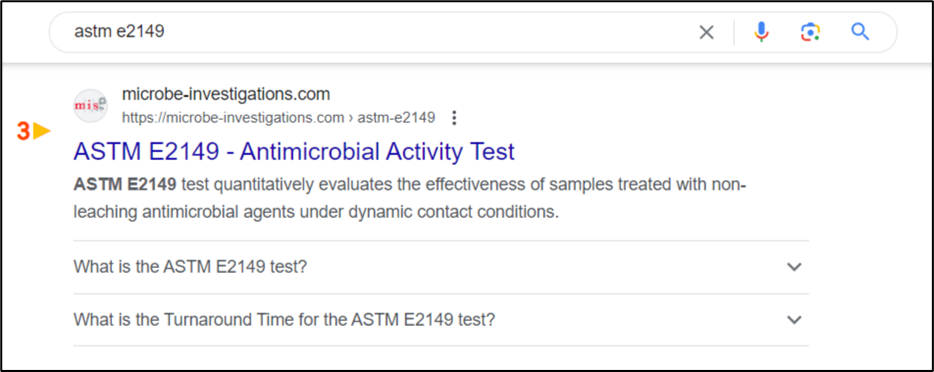Clear the search query with the X icon
The height and width of the screenshot is (372, 934).
(x=706, y=32)
